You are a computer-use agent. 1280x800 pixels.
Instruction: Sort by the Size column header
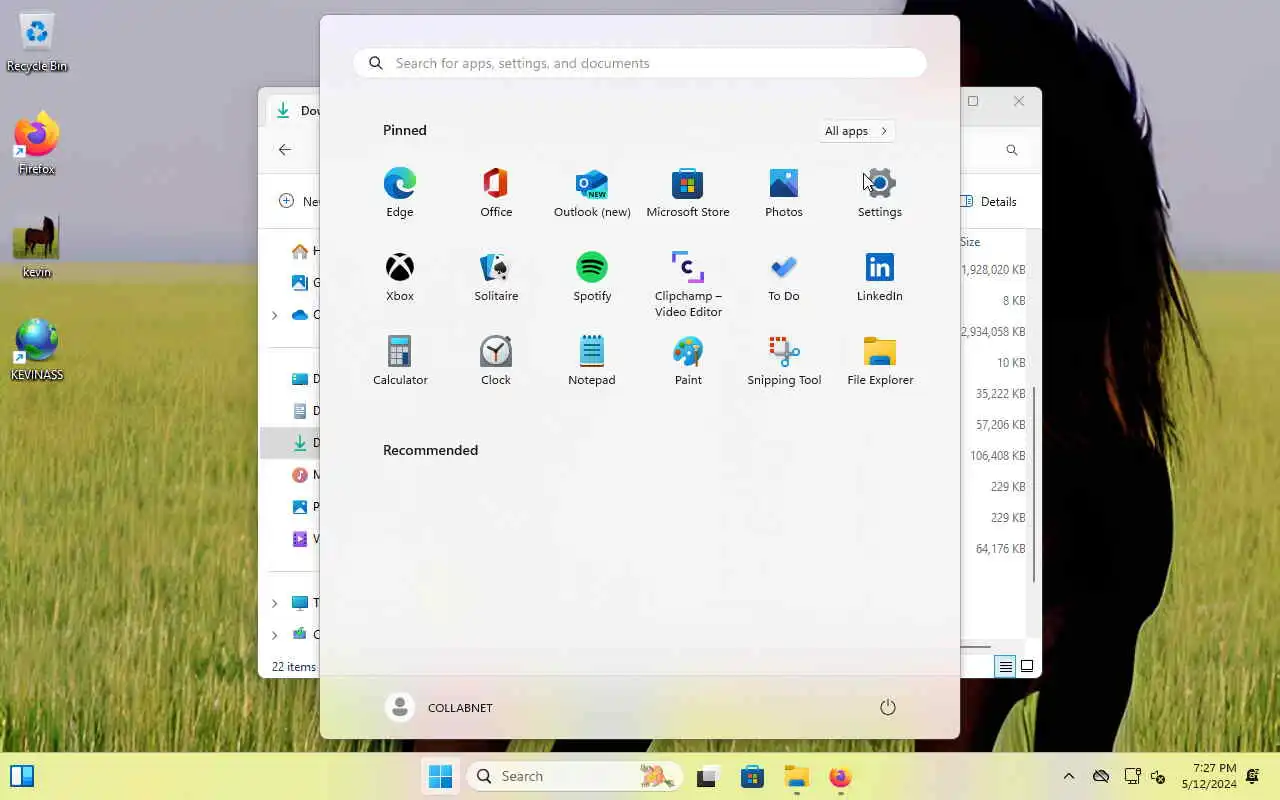pos(970,242)
